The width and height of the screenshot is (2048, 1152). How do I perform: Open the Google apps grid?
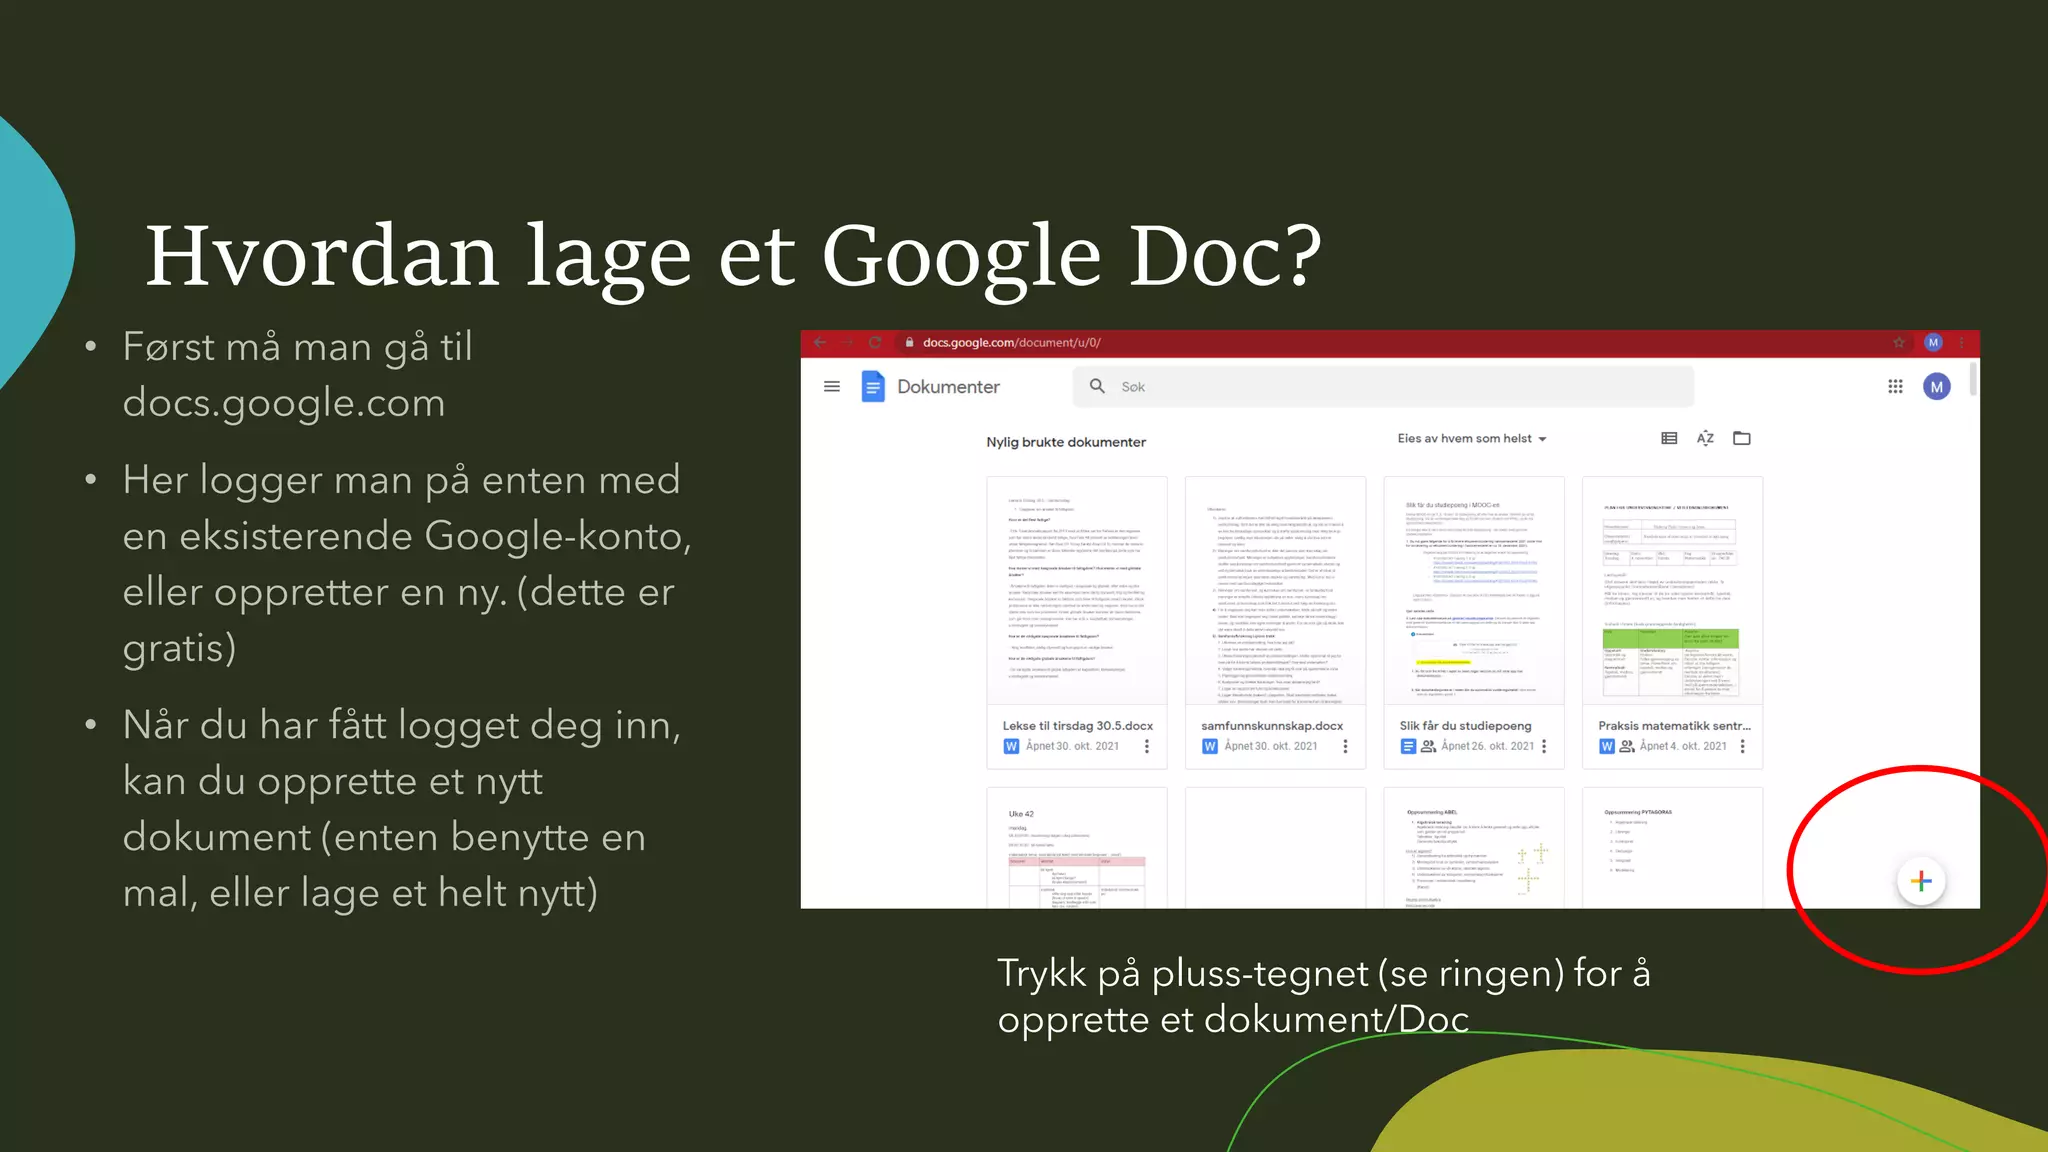(1895, 386)
